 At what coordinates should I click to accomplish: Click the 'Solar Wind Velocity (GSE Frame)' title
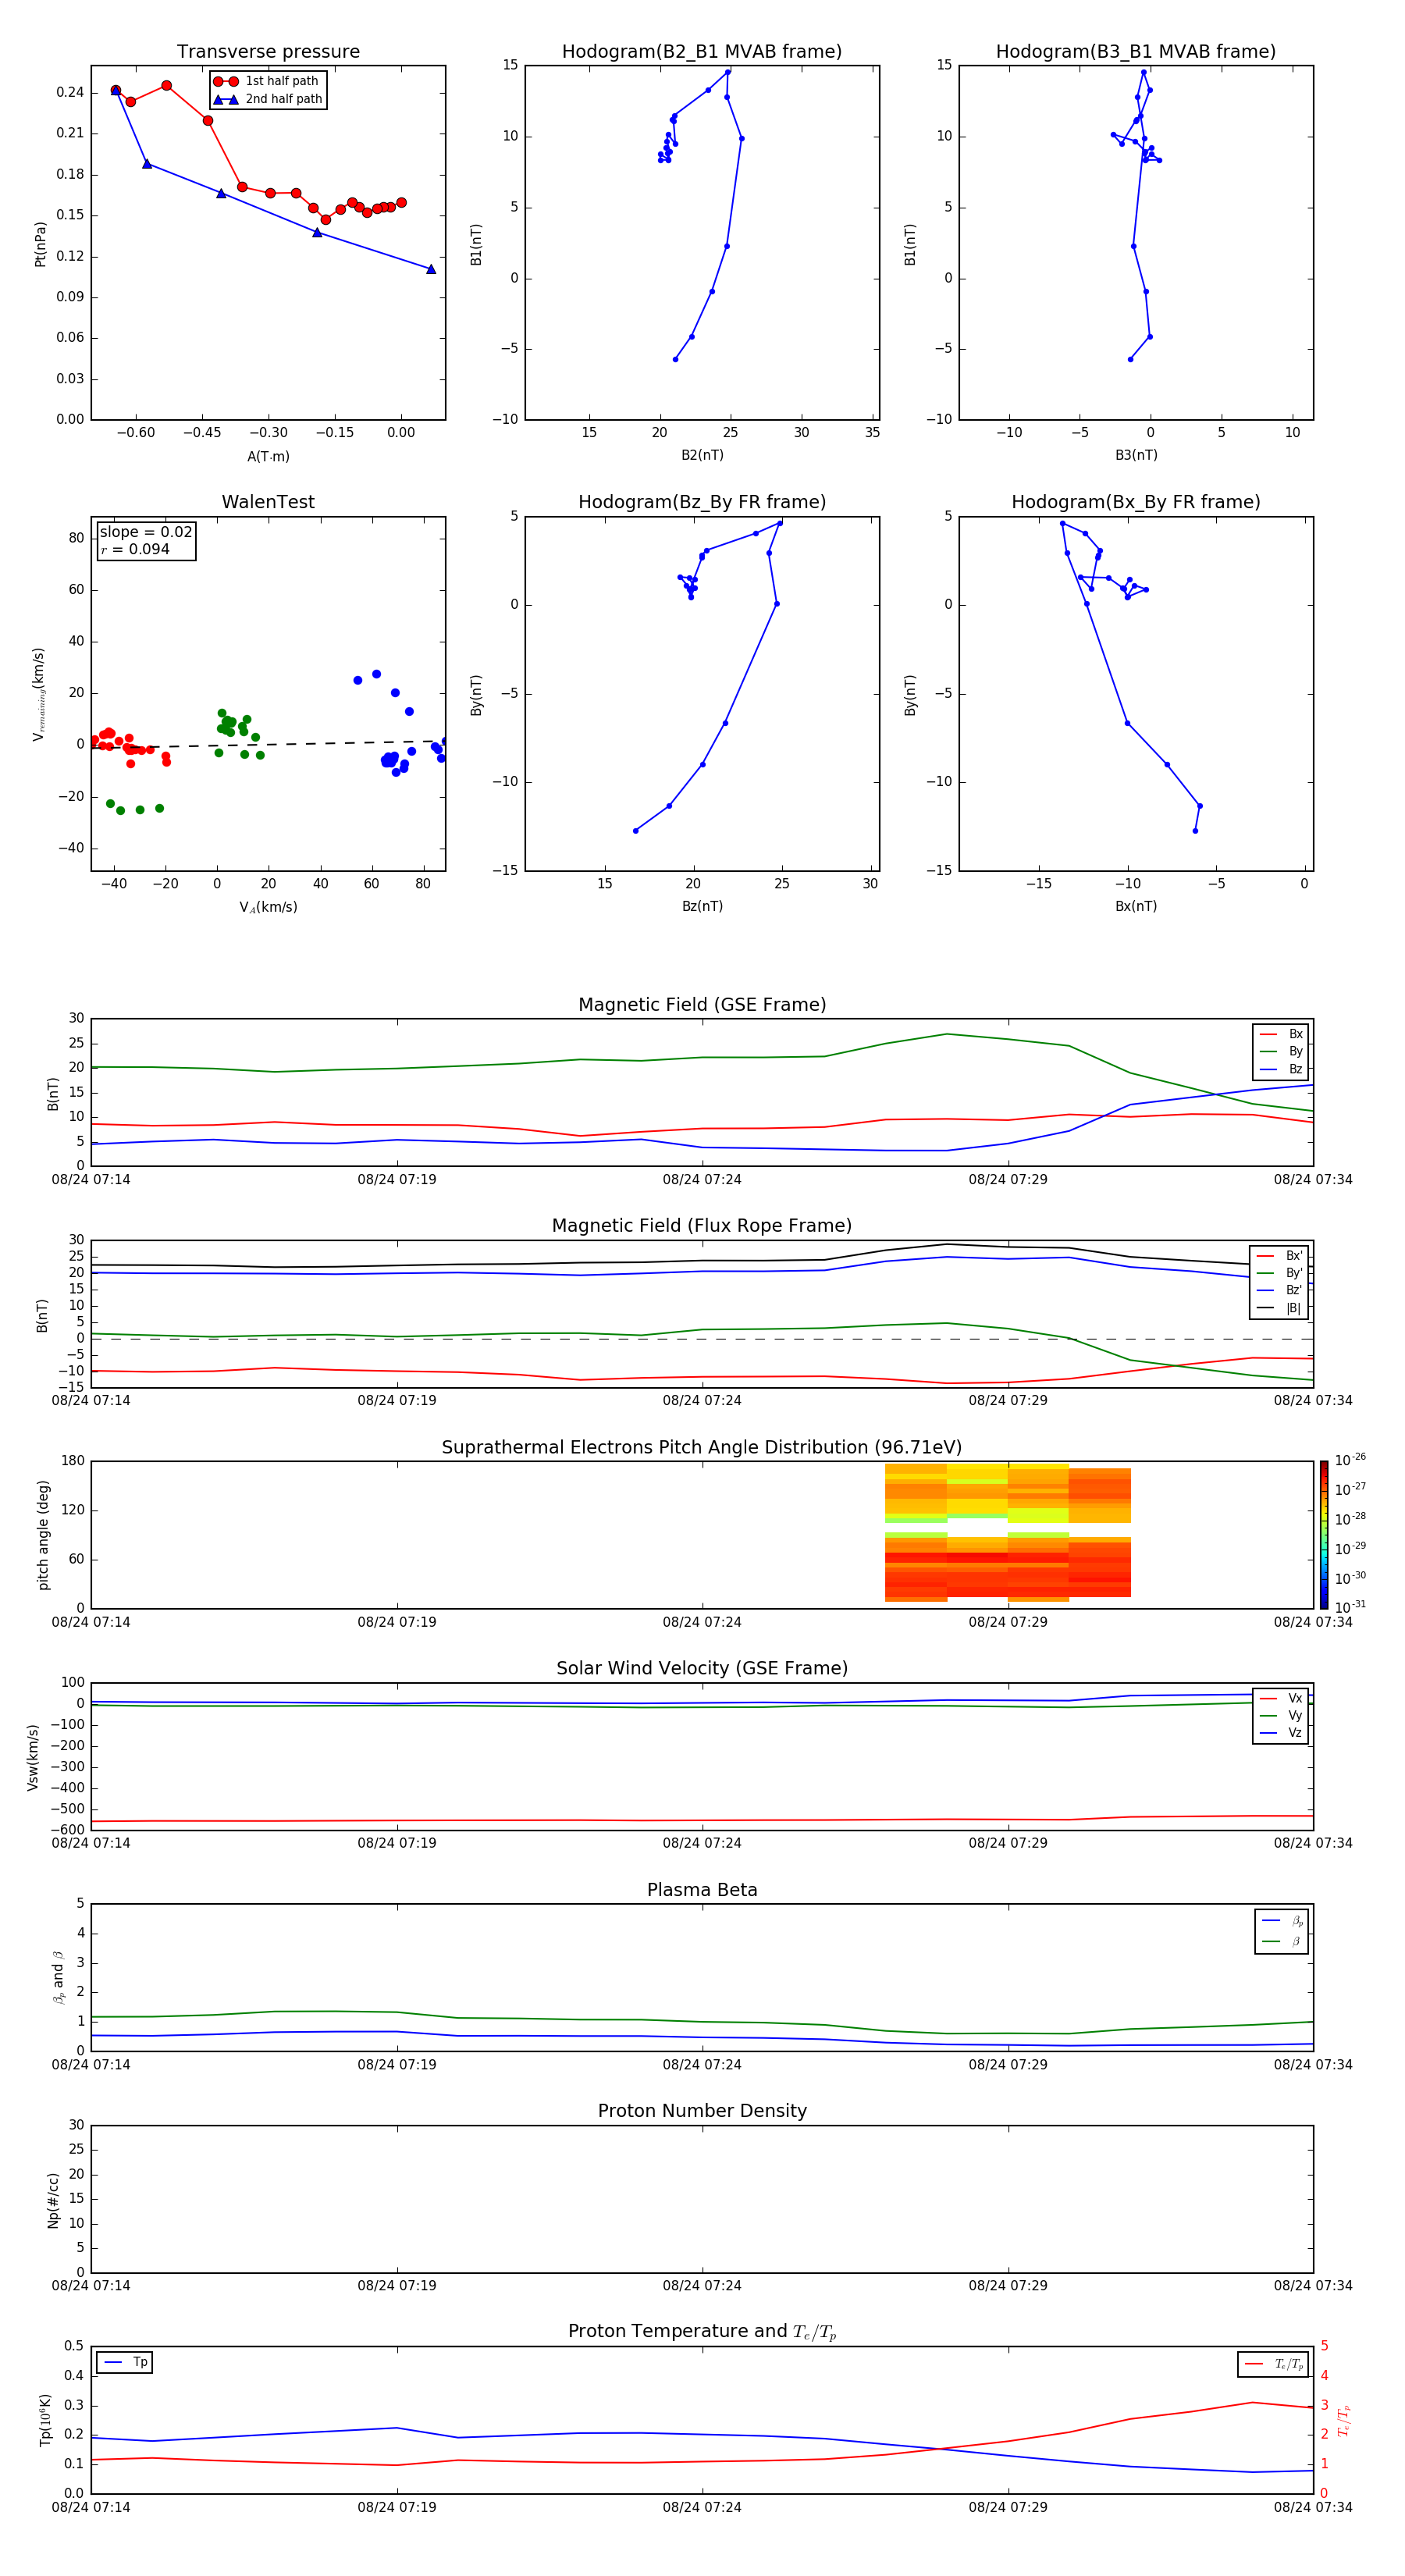[x=702, y=1669]
